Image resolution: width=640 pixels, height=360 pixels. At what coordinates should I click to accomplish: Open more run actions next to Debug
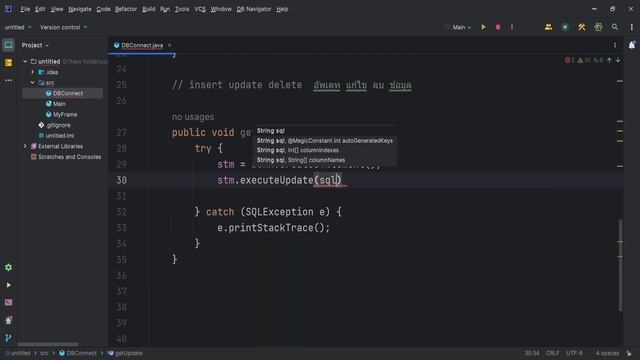tap(512, 27)
